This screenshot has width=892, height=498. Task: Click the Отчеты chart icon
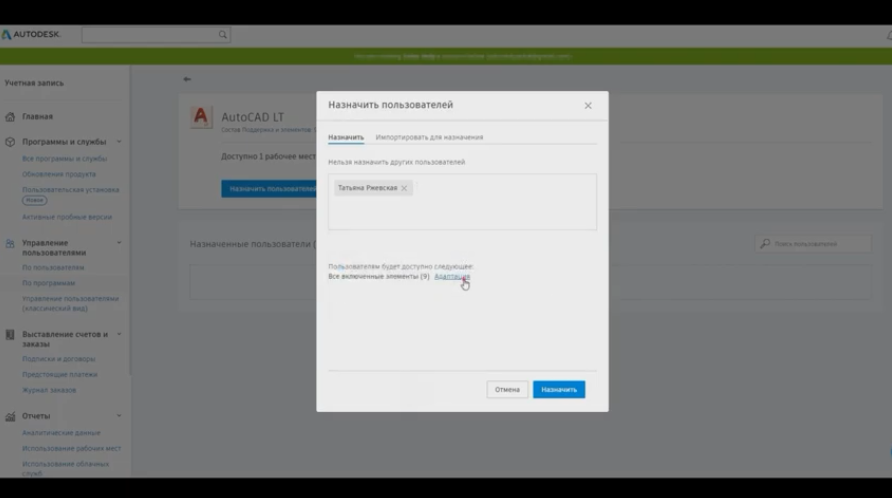pos(10,417)
